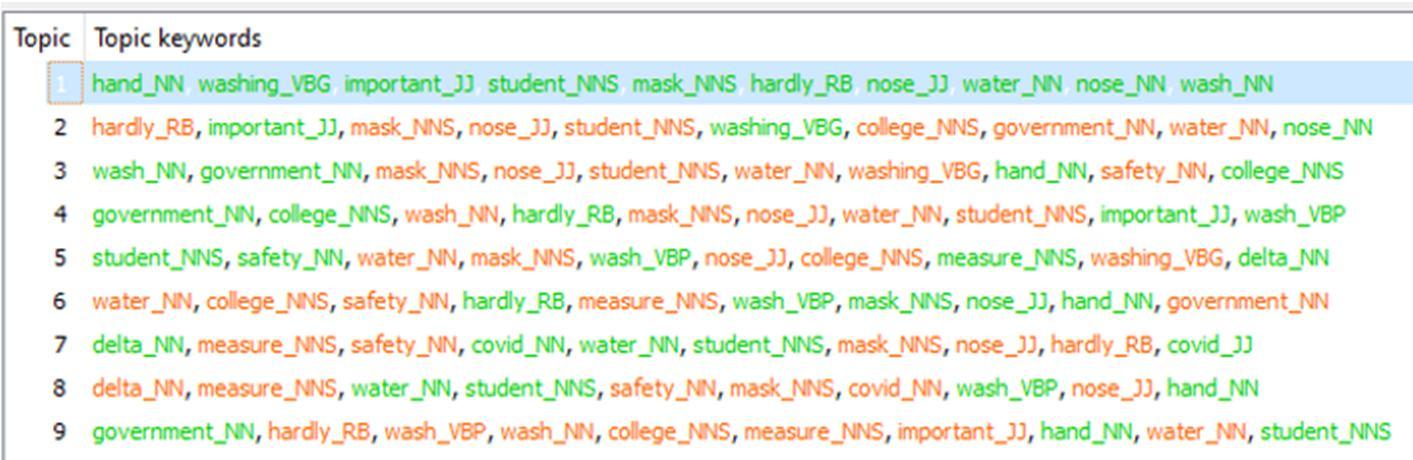
Task: Click safety_NN keyword in topic 3
Action: [x=1154, y=171]
